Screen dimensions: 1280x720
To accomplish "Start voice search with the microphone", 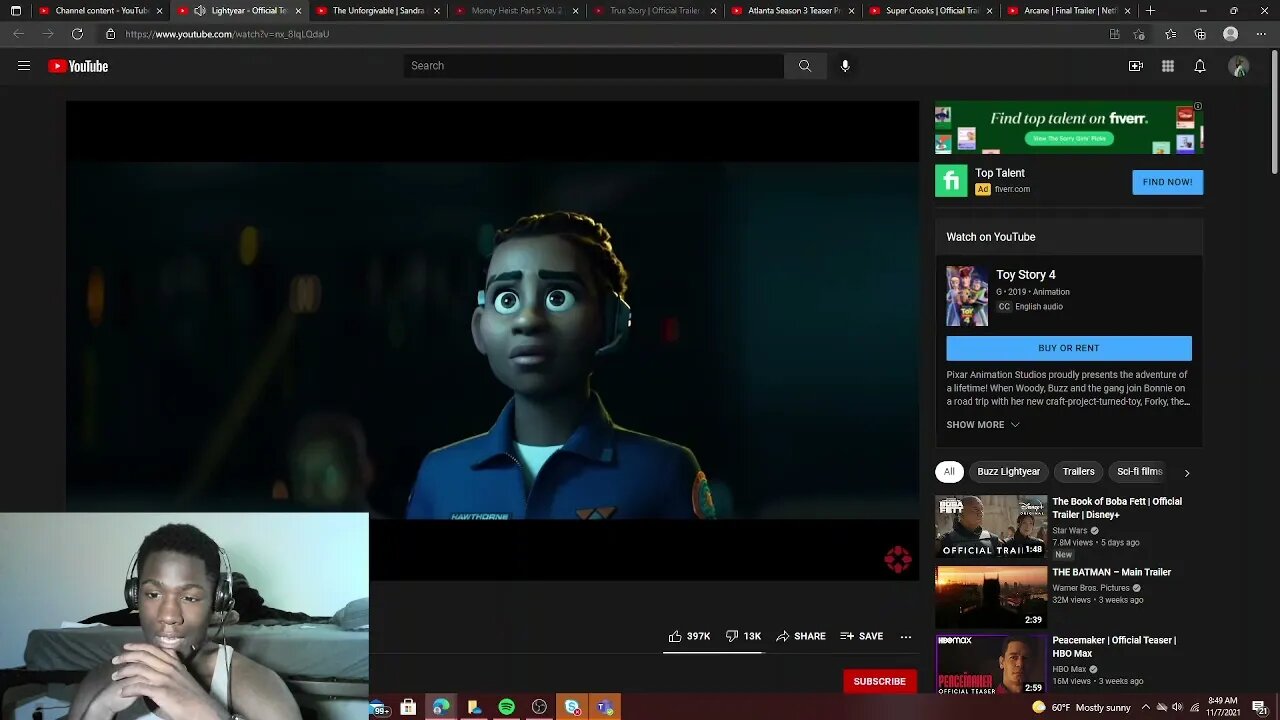I will 845,66.
